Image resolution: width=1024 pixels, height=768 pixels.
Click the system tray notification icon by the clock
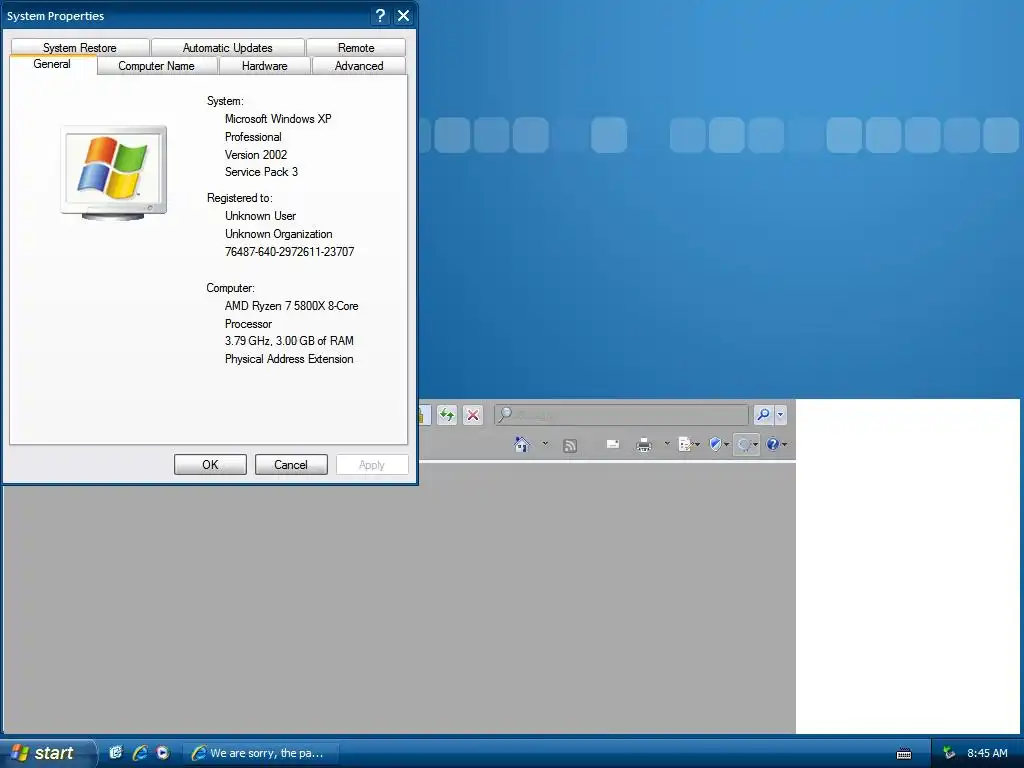click(x=949, y=753)
